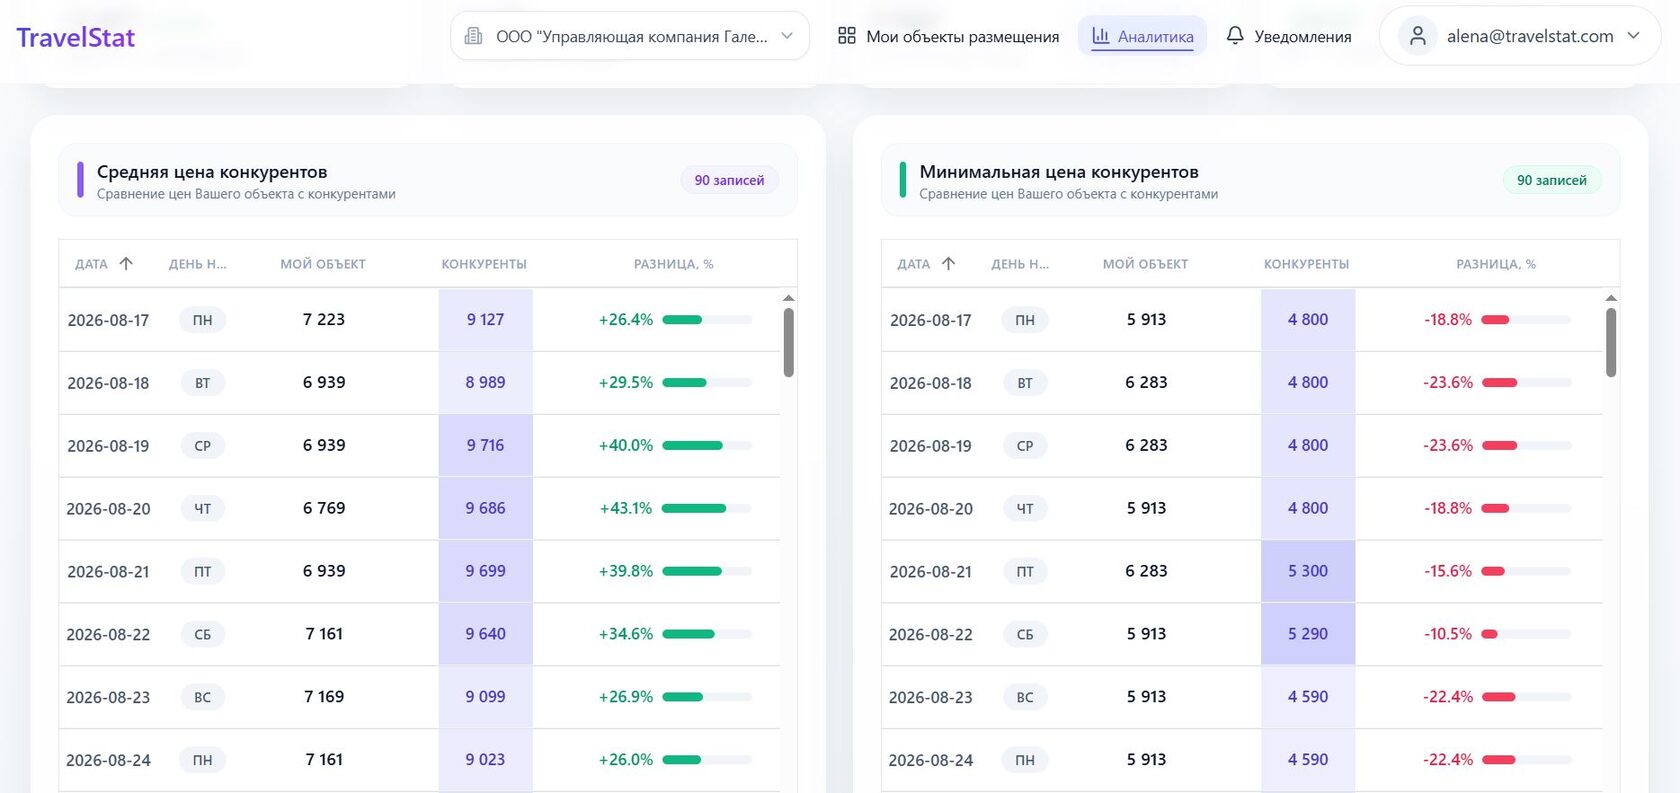The width and height of the screenshot is (1680, 793).
Task: Sort by ДАТА header in minimum price table
Action: click(x=914, y=264)
